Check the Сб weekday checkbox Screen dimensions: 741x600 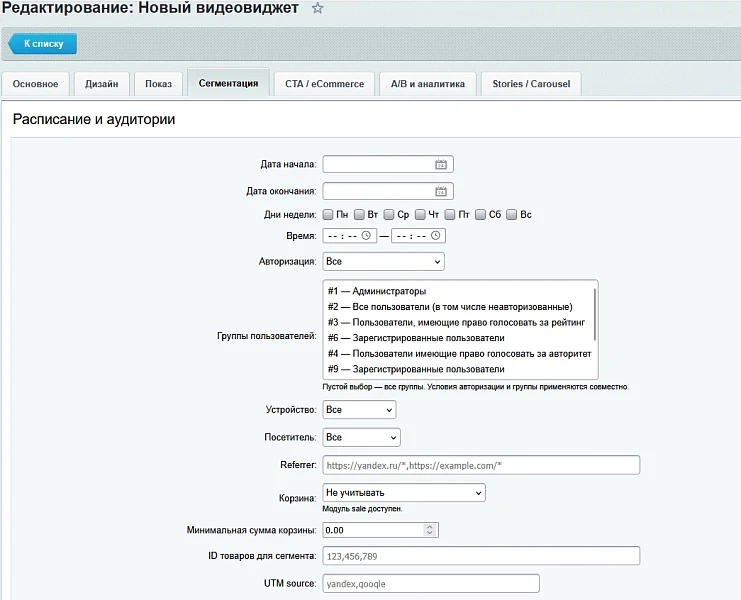(480, 214)
